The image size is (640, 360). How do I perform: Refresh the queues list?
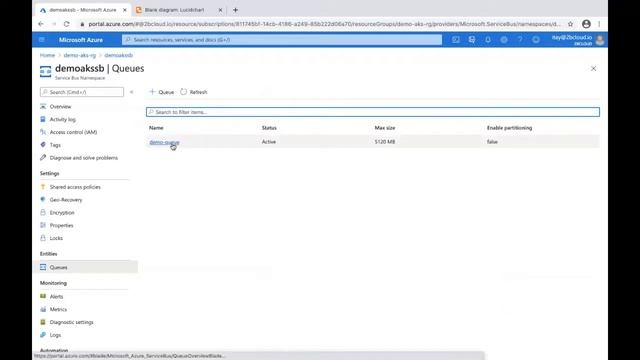tap(194, 92)
